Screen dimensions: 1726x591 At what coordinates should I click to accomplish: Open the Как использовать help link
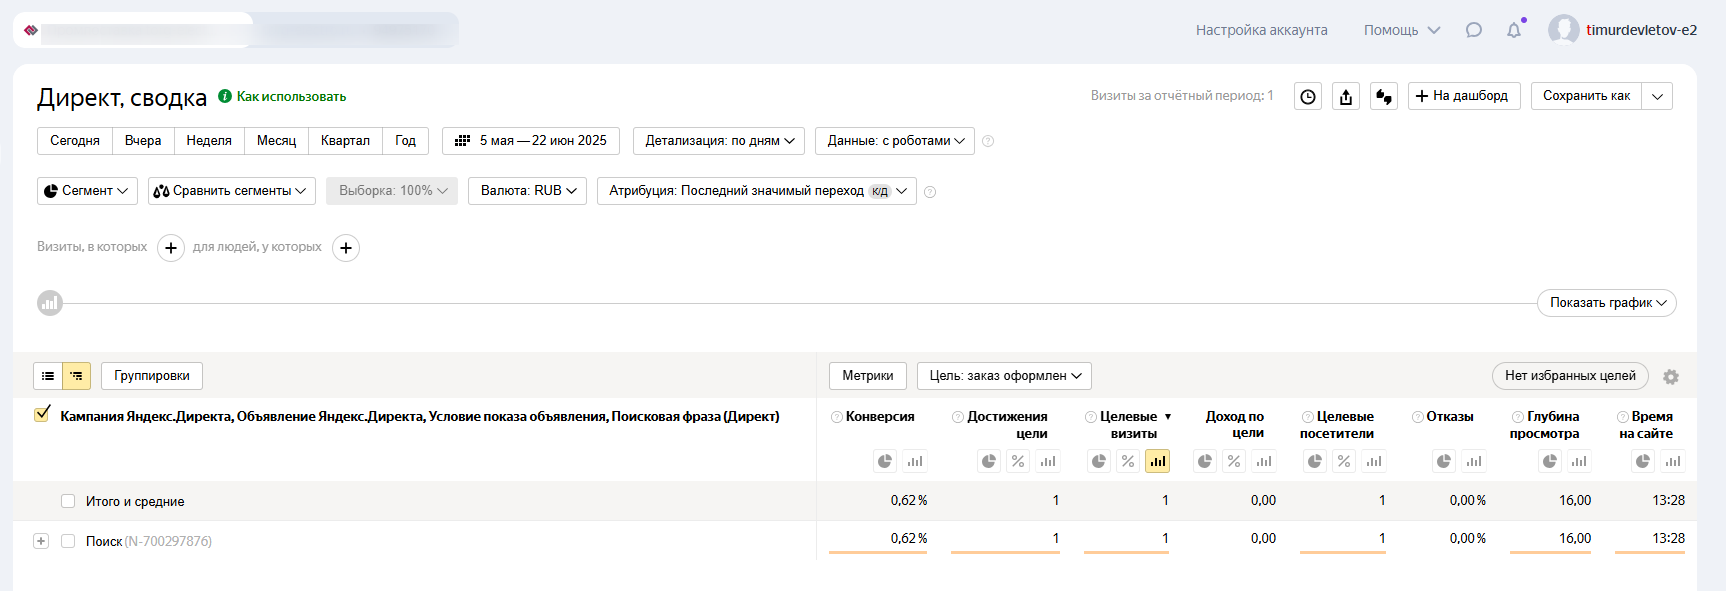[x=291, y=97]
